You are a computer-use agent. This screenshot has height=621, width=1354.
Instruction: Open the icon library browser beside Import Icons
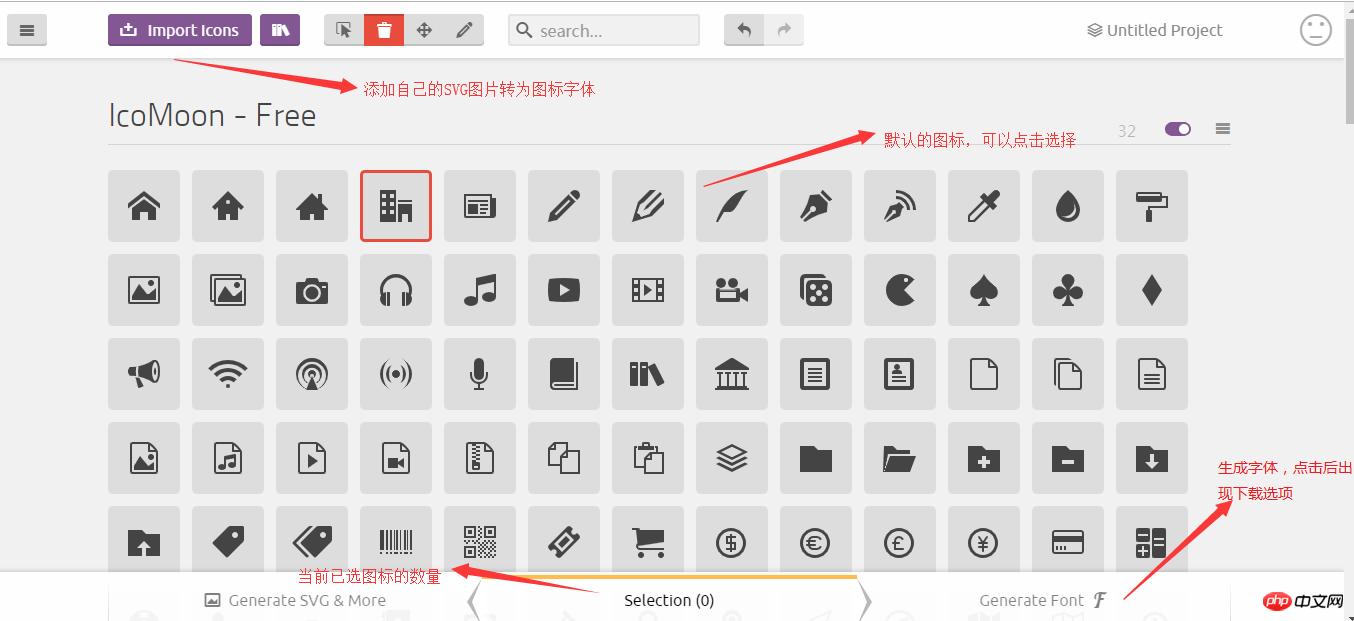click(x=280, y=30)
